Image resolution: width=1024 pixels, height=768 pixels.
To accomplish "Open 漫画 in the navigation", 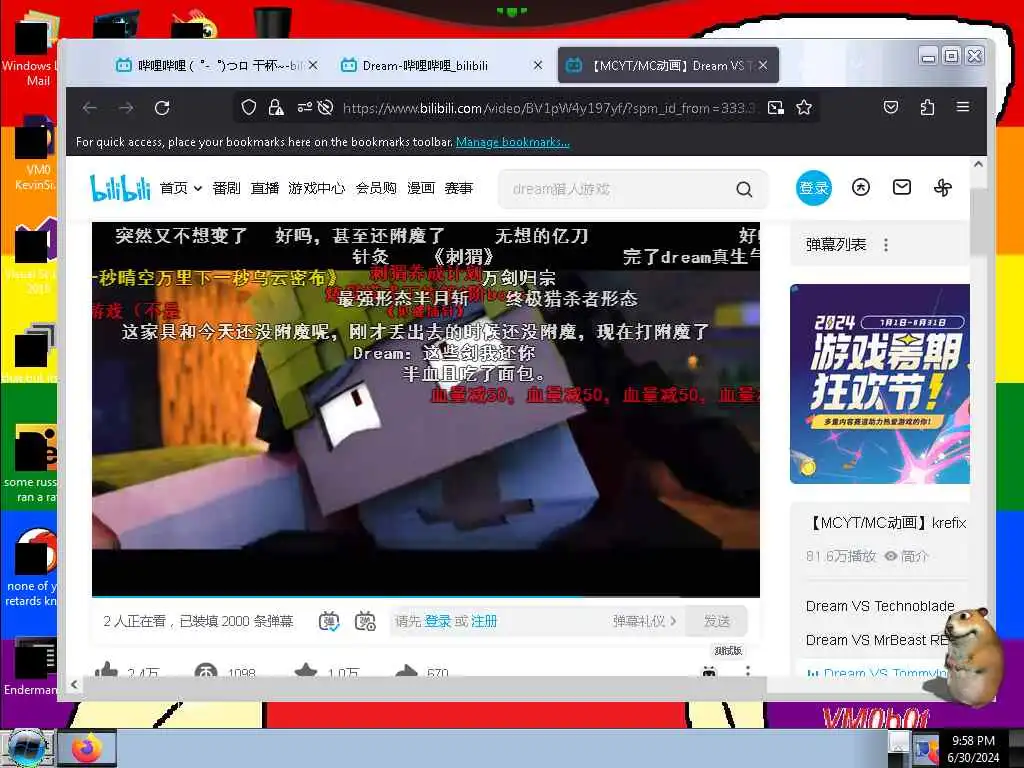I will 421,188.
